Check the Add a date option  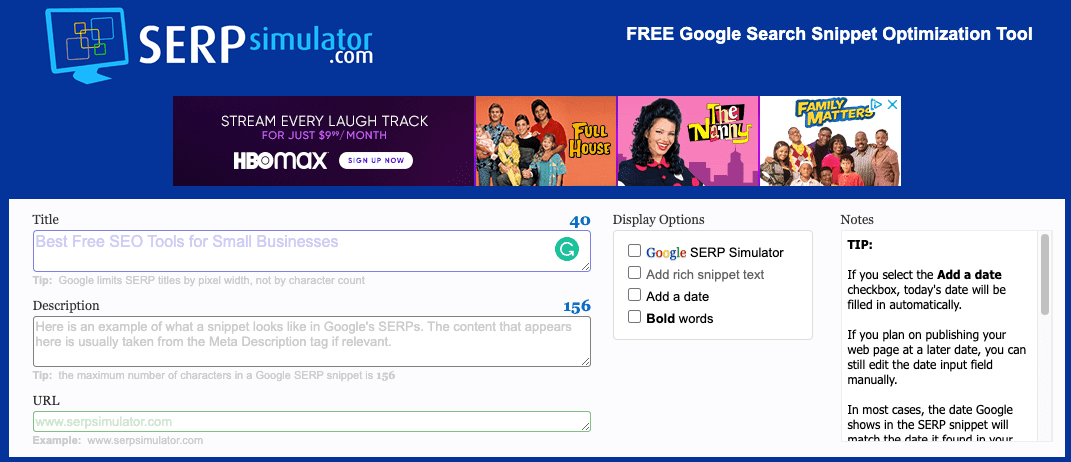[x=635, y=295]
